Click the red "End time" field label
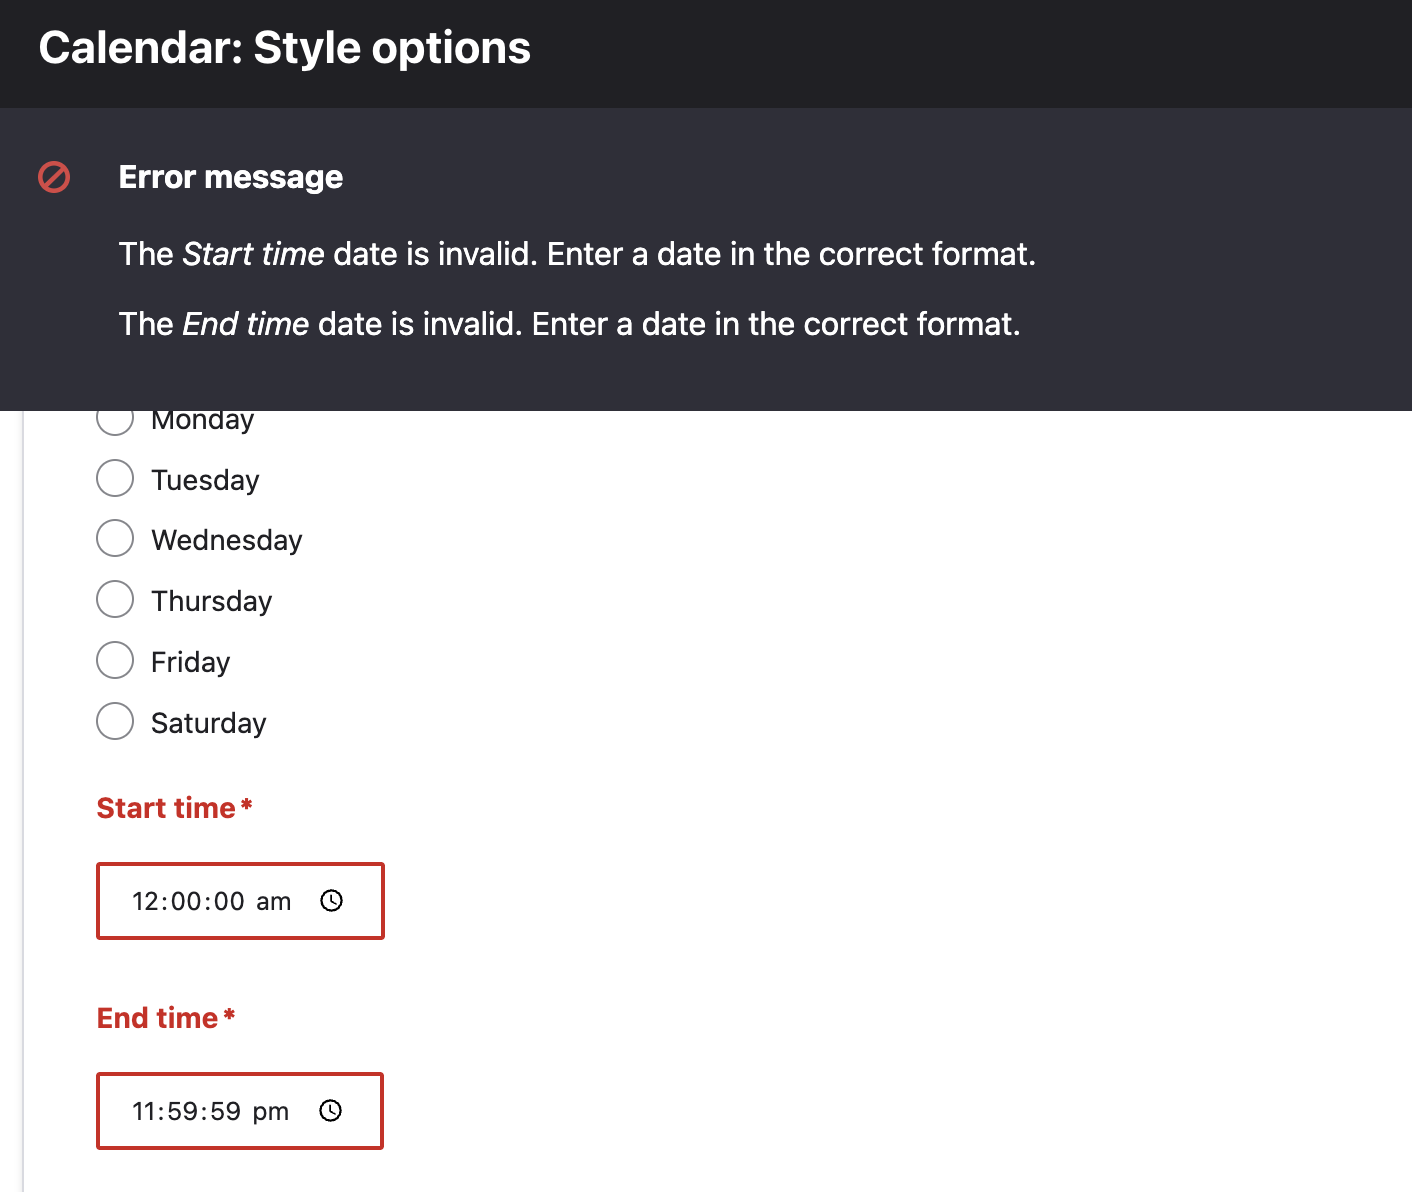The image size is (1412, 1192). pyautogui.click(x=157, y=1018)
